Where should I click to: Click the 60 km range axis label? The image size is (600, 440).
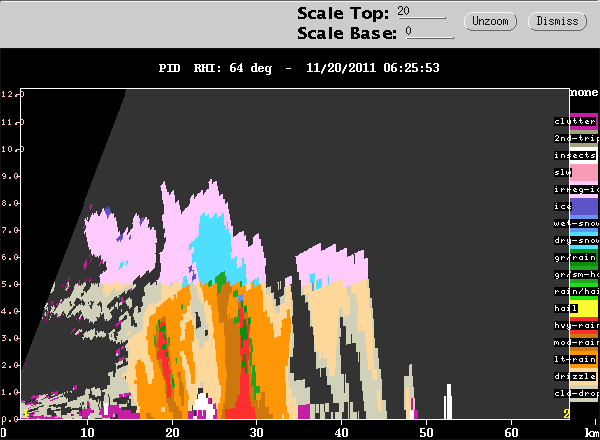(511, 433)
